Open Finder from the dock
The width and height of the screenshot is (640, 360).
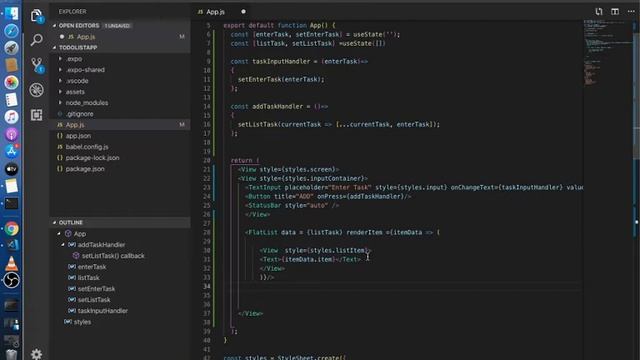[x=11, y=13]
